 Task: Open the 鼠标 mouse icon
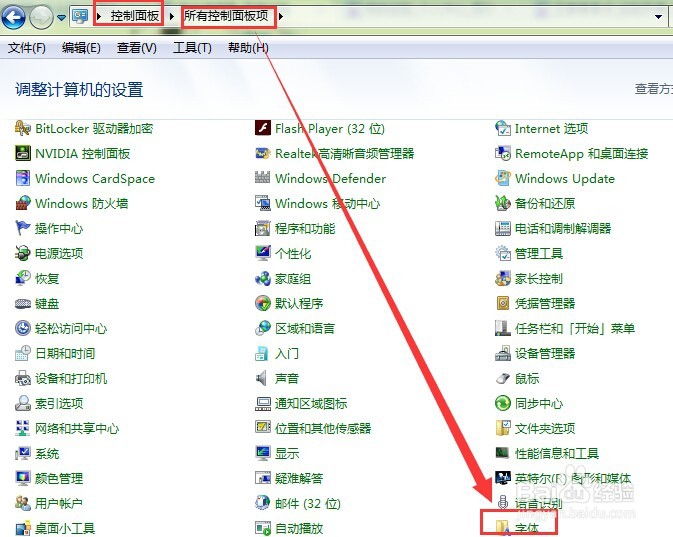point(503,378)
